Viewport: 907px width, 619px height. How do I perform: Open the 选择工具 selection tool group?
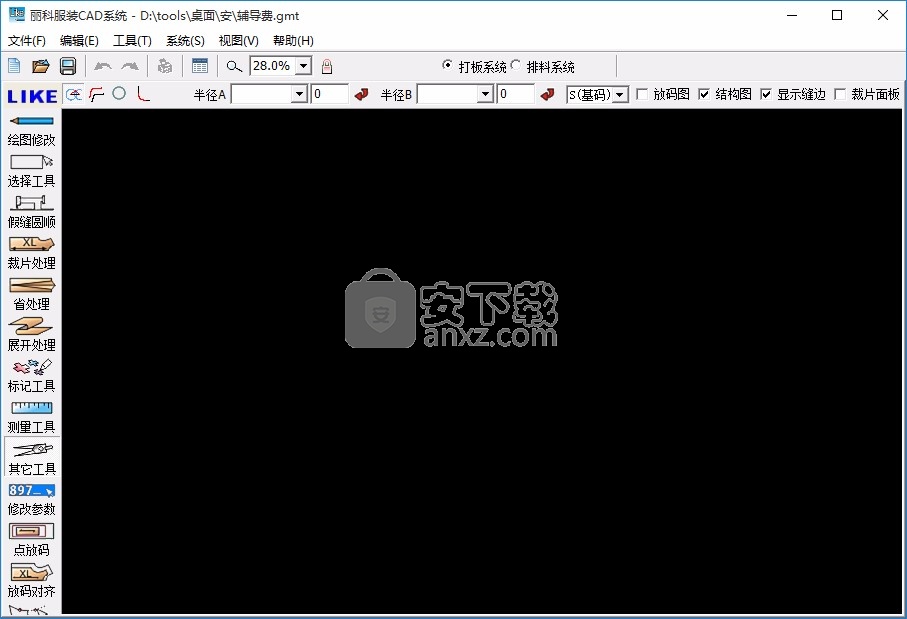(x=32, y=172)
